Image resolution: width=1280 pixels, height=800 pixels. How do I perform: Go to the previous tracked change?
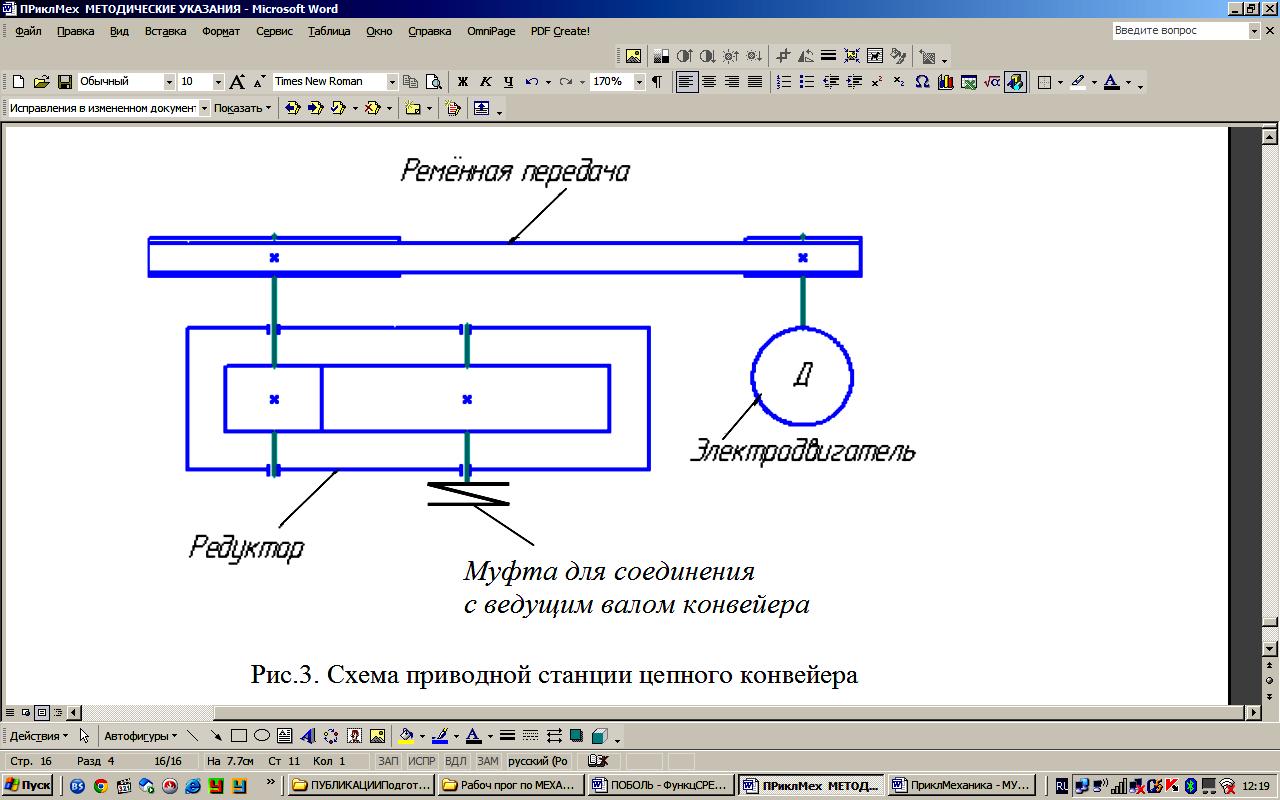pyautogui.click(x=293, y=108)
